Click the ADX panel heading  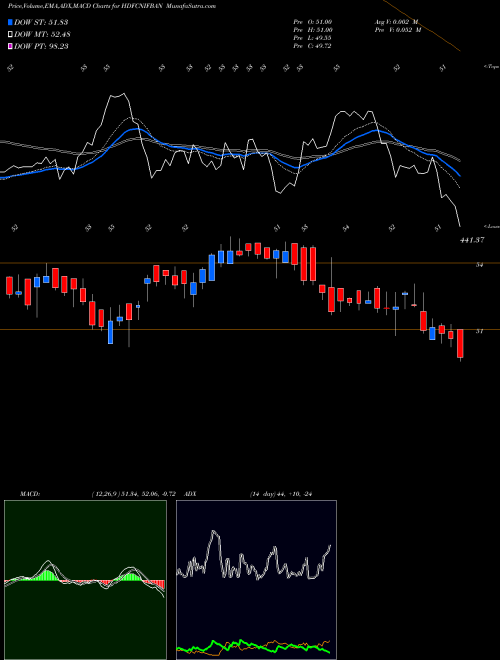190,494
